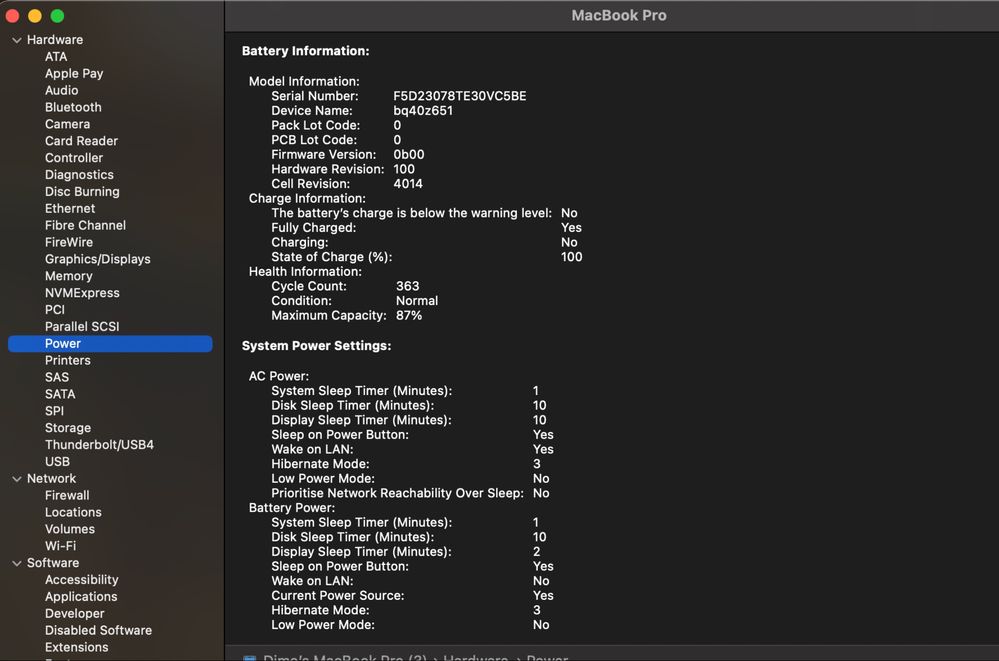Click the Network section label
999x661 pixels.
coord(52,479)
